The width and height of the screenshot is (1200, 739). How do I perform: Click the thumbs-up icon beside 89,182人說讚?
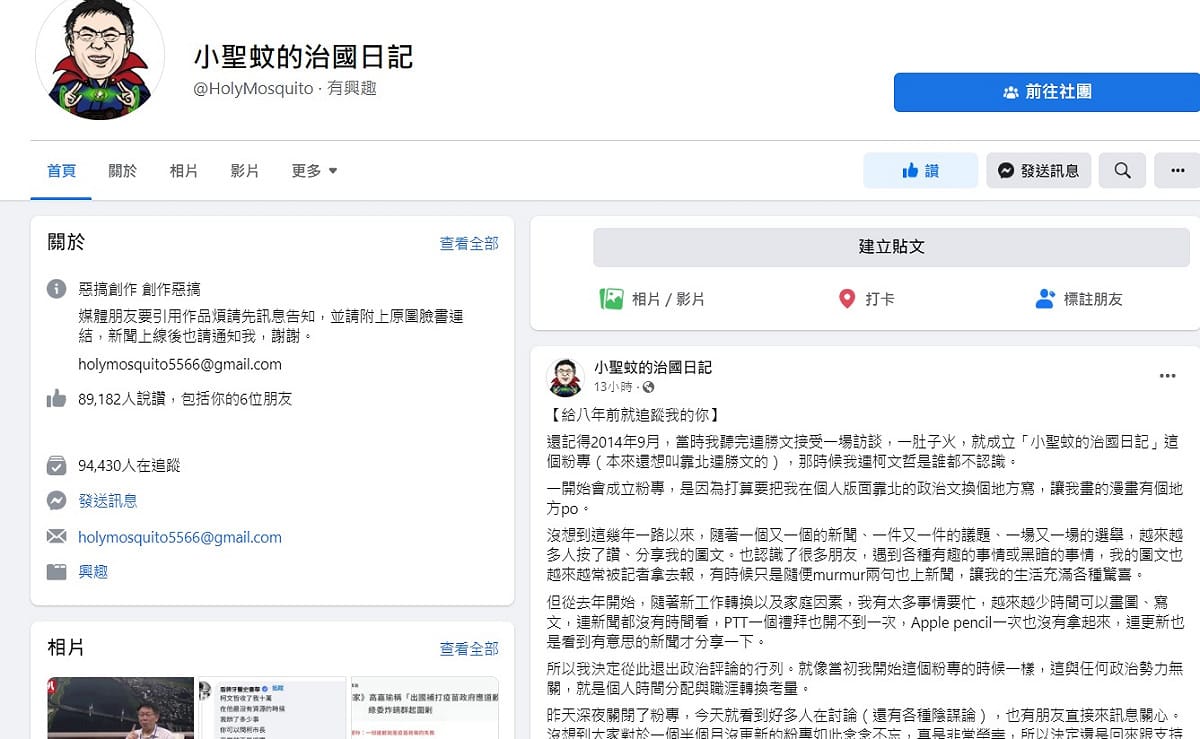pos(57,399)
